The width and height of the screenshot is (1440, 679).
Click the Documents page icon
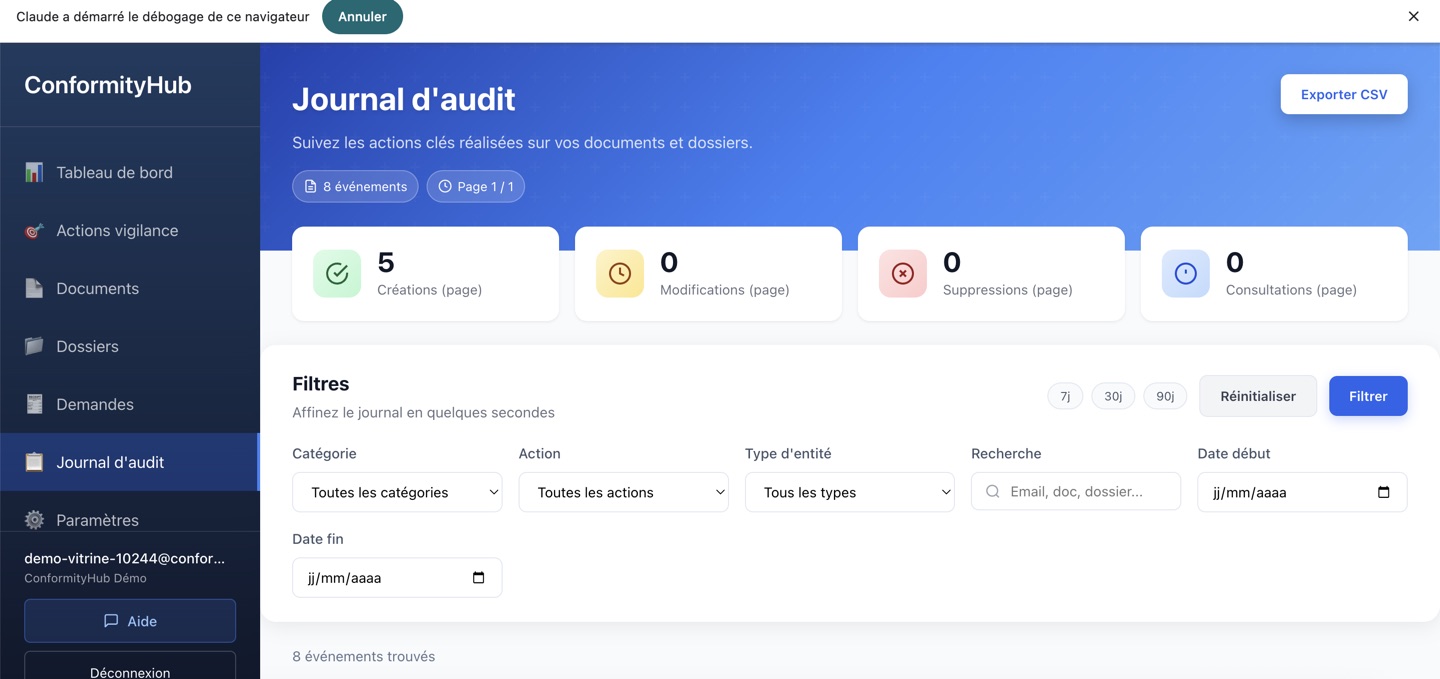point(34,288)
